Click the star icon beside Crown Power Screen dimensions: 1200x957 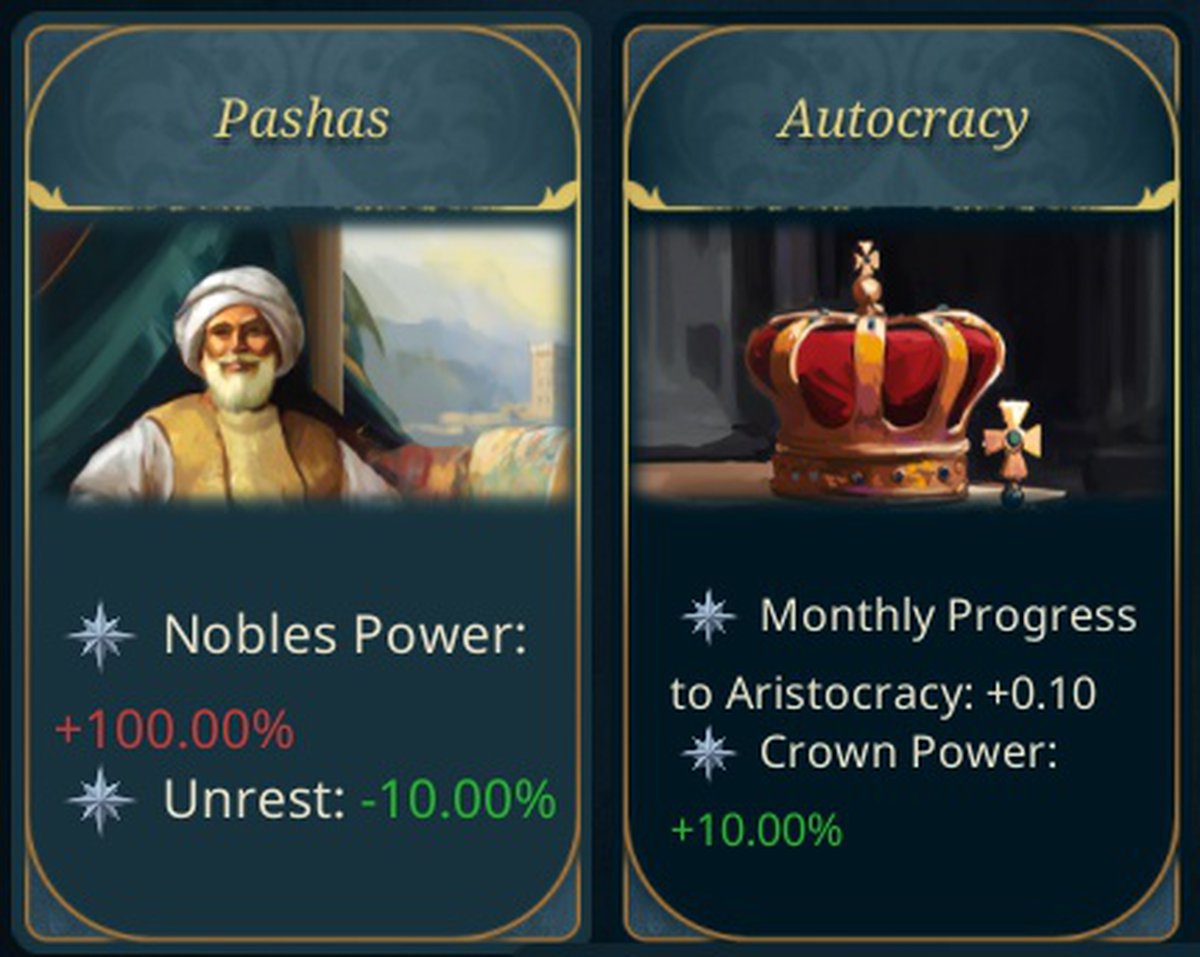[709, 753]
